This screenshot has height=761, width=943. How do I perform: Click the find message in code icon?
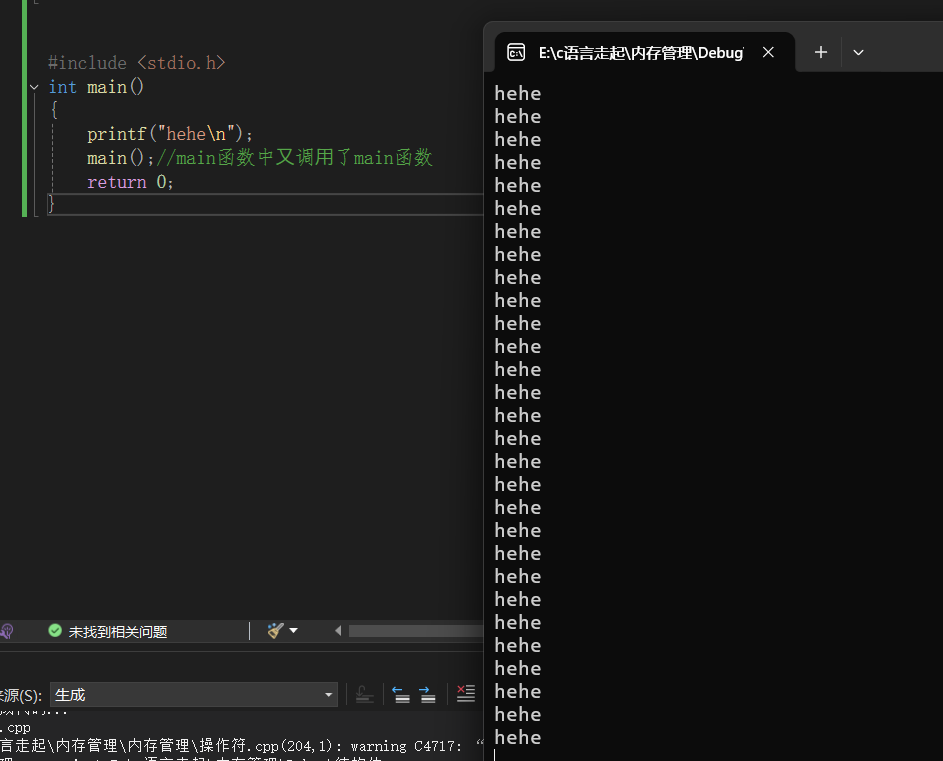point(364,694)
